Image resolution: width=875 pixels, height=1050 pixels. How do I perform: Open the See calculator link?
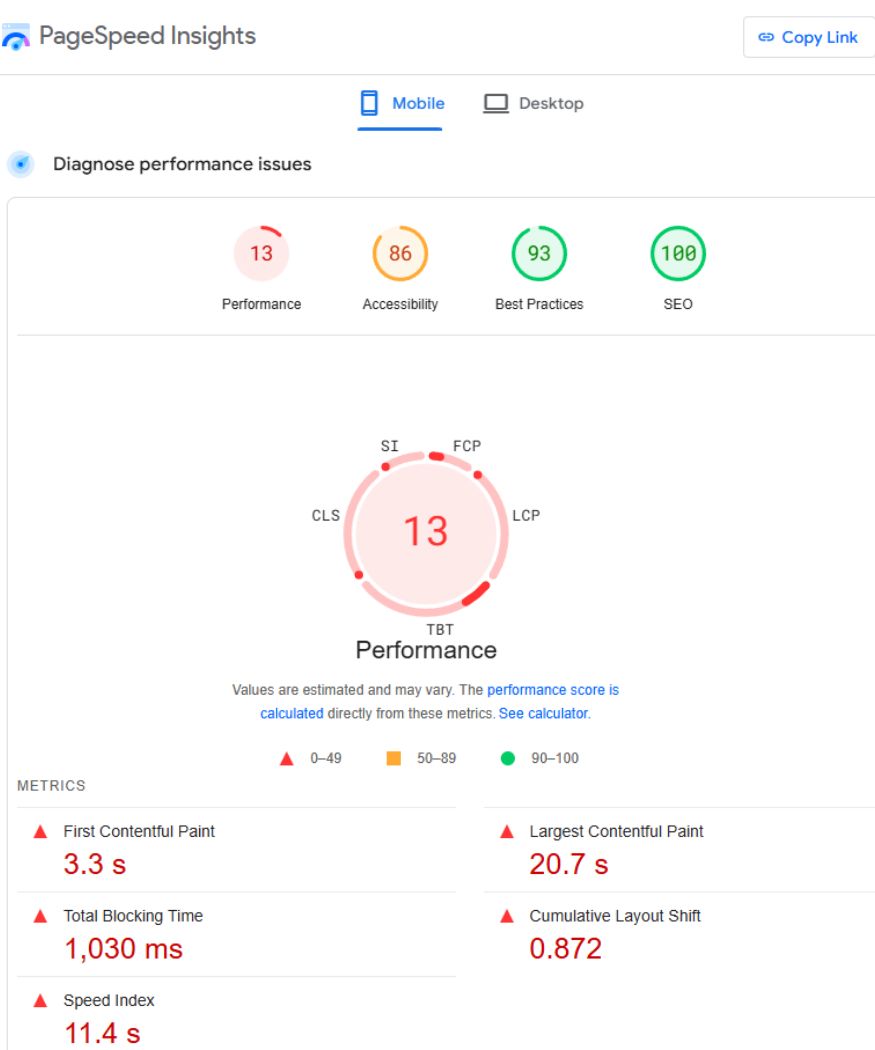[x=544, y=714]
